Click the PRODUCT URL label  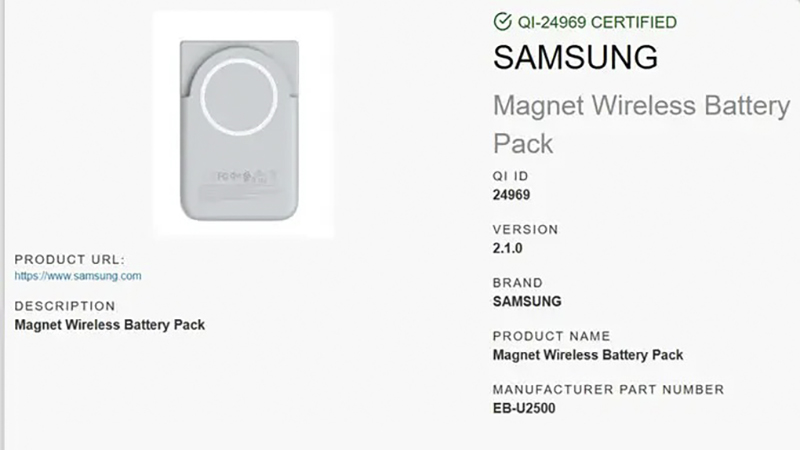point(70,258)
